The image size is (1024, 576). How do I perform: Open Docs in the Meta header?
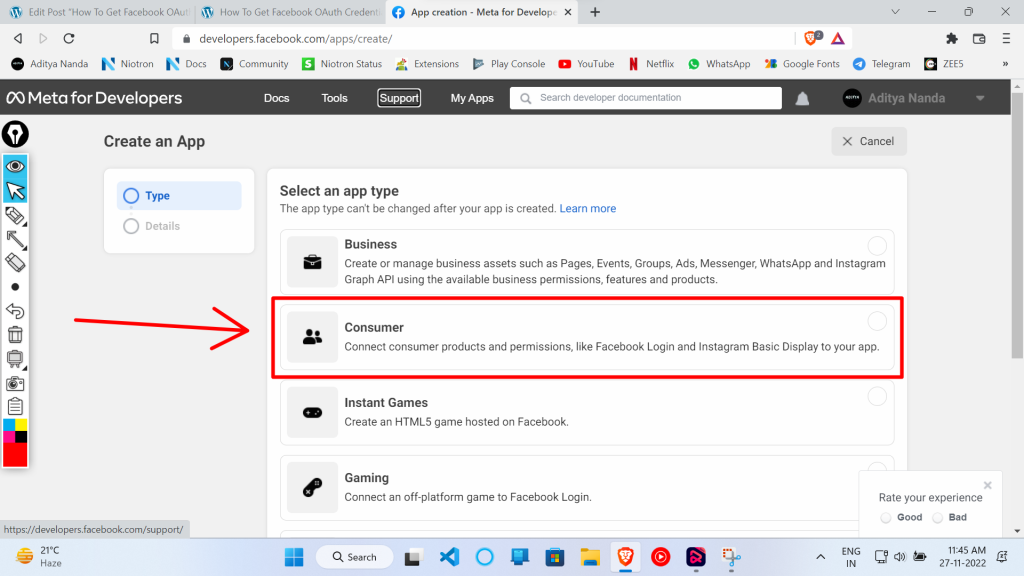276,98
